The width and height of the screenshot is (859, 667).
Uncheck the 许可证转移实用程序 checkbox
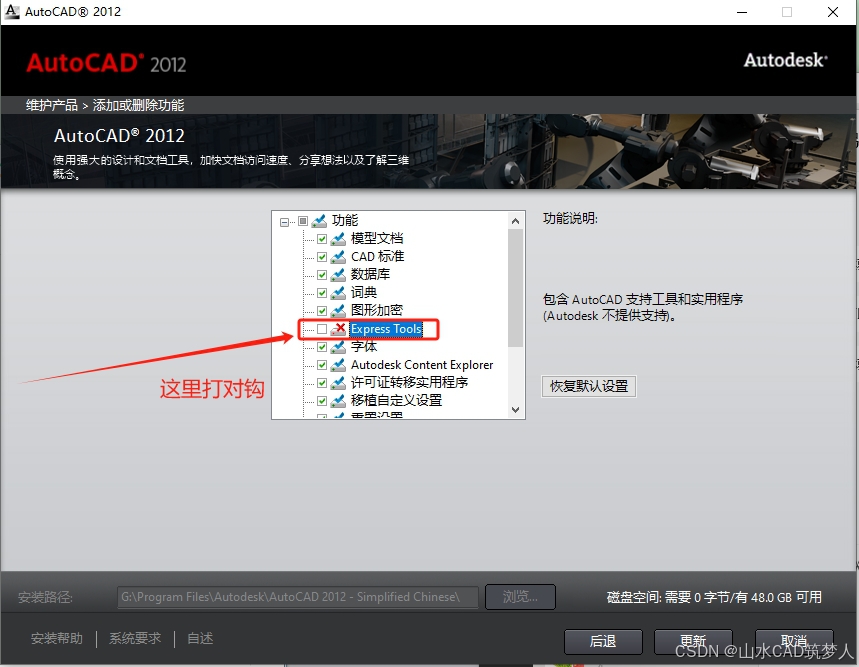point(322,383)
